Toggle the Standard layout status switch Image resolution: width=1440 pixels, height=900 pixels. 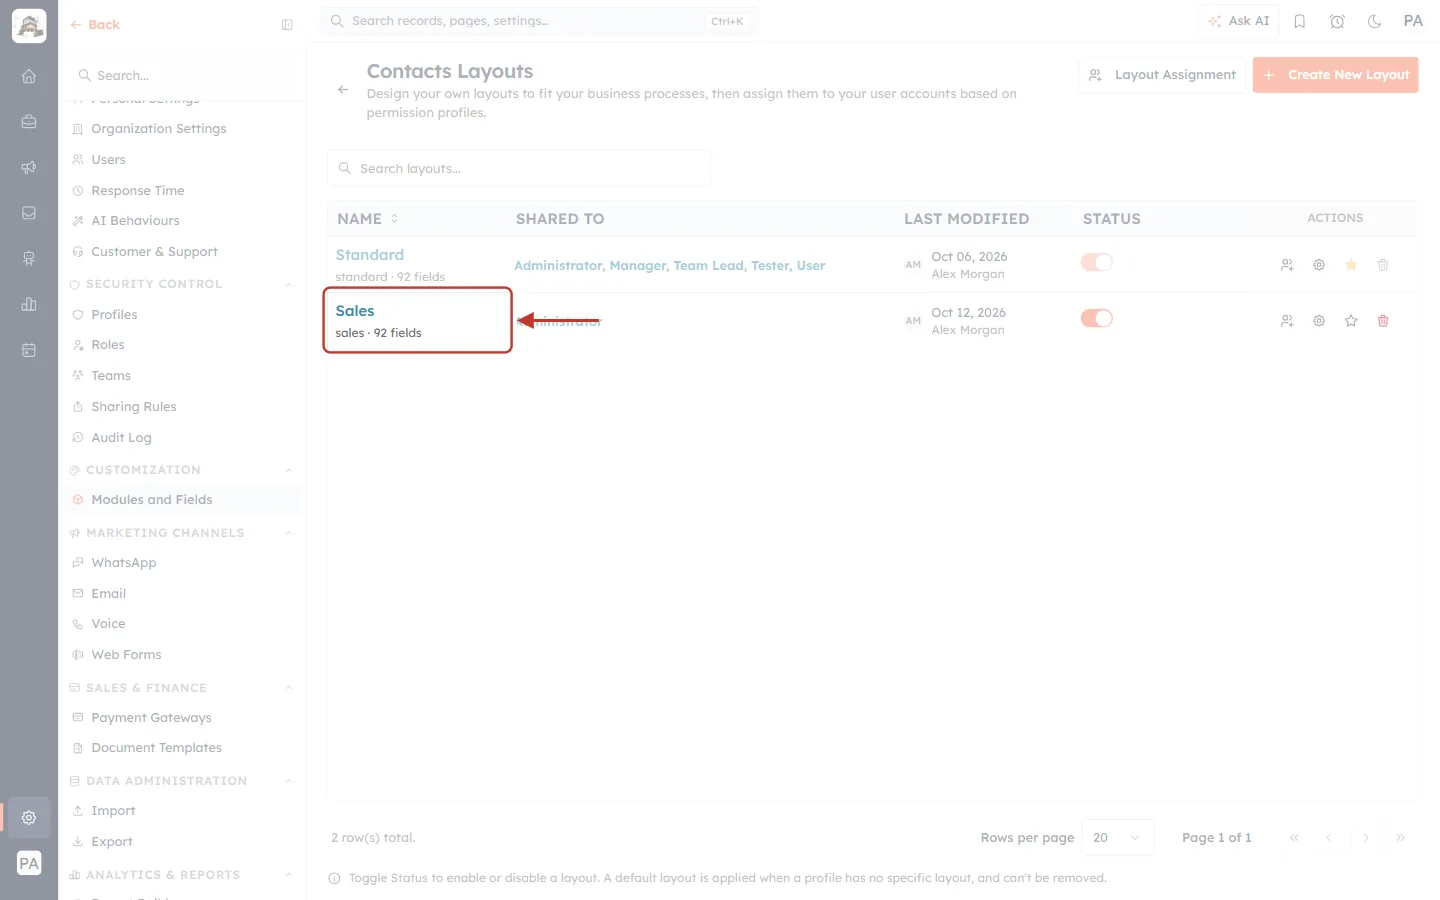(1097, 262)
